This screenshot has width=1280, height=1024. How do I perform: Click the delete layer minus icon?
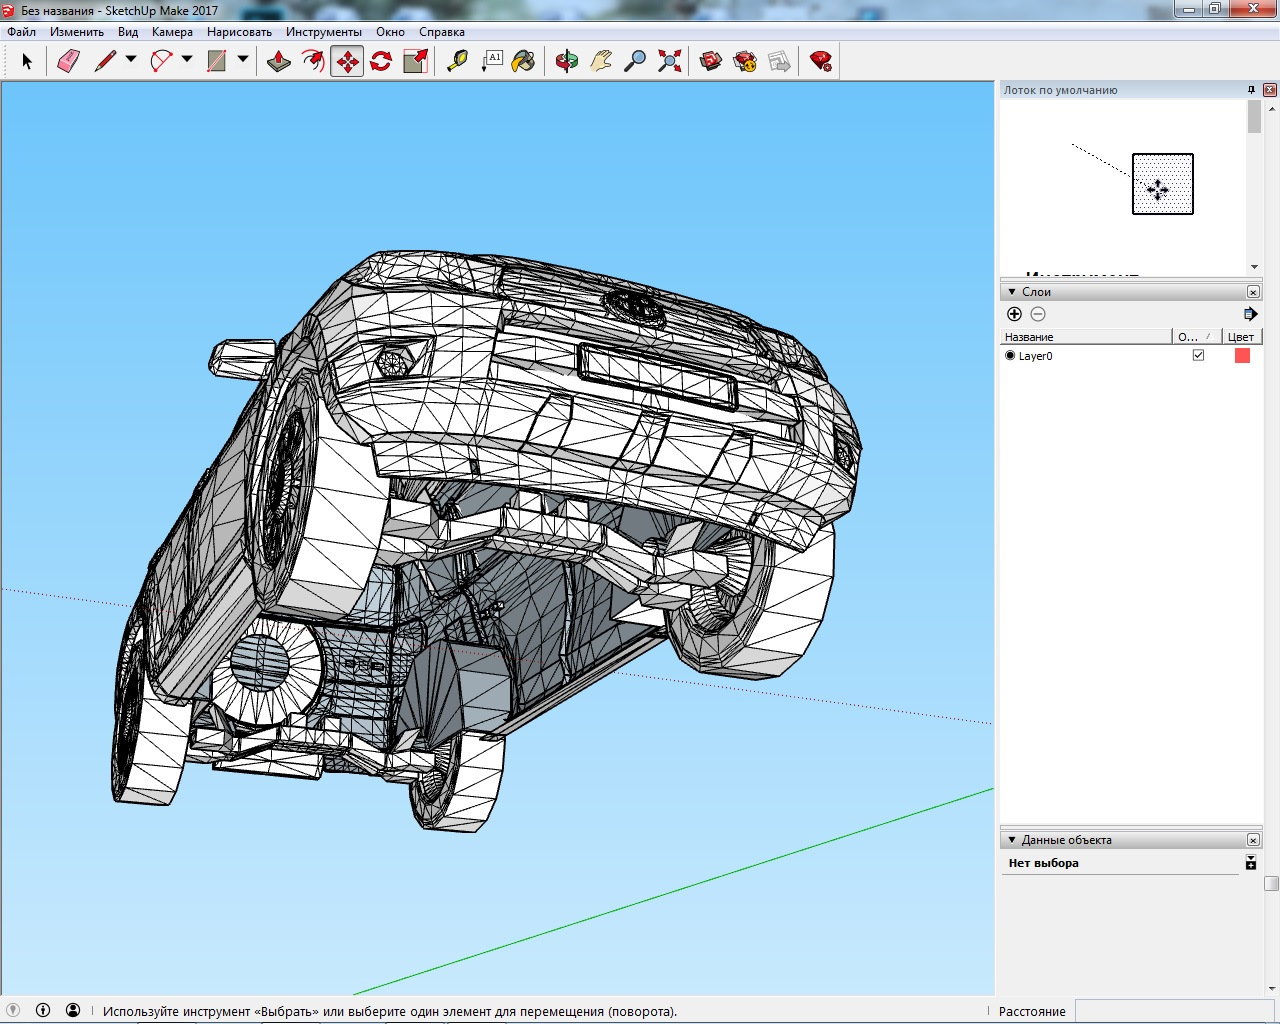(x=1038, y=314)
